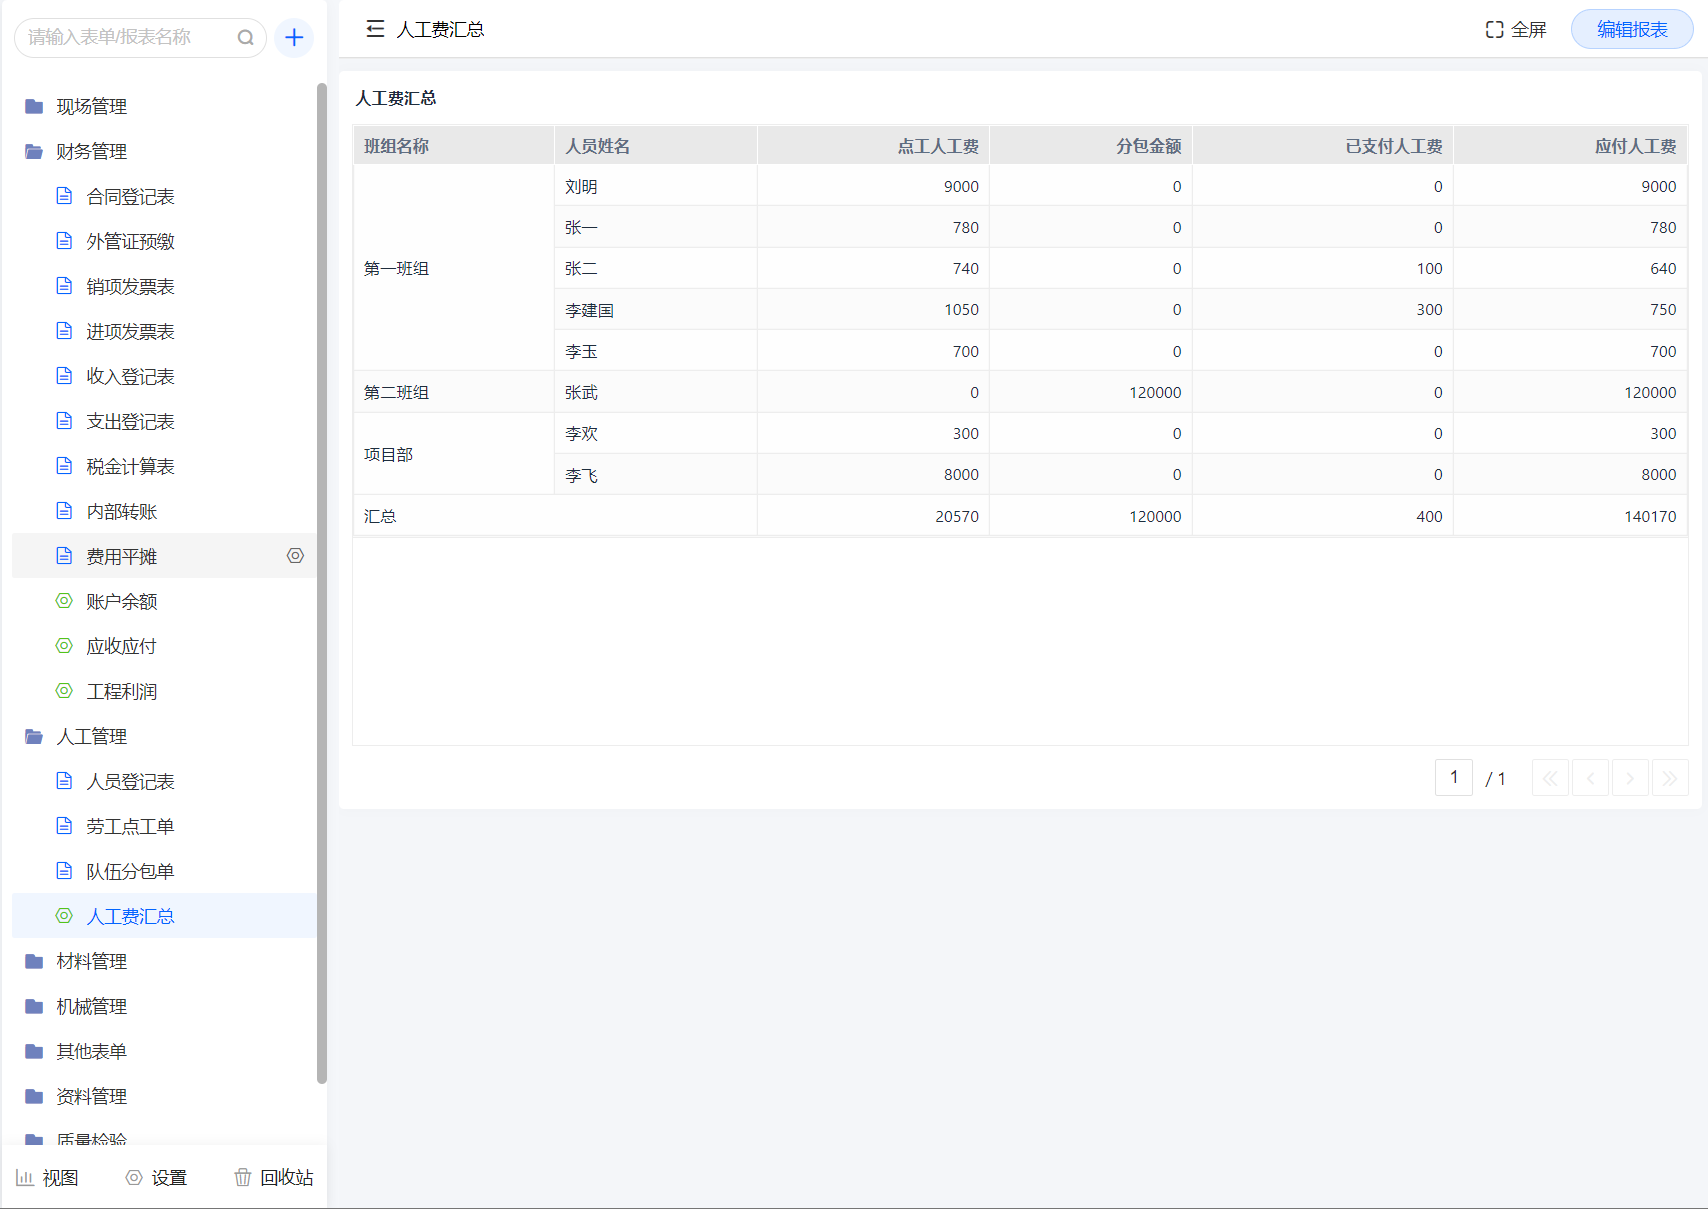Screen dimensions: 1708x1209
Task: Click the gear icon beside 费用平摊
Action: point(295,556)
